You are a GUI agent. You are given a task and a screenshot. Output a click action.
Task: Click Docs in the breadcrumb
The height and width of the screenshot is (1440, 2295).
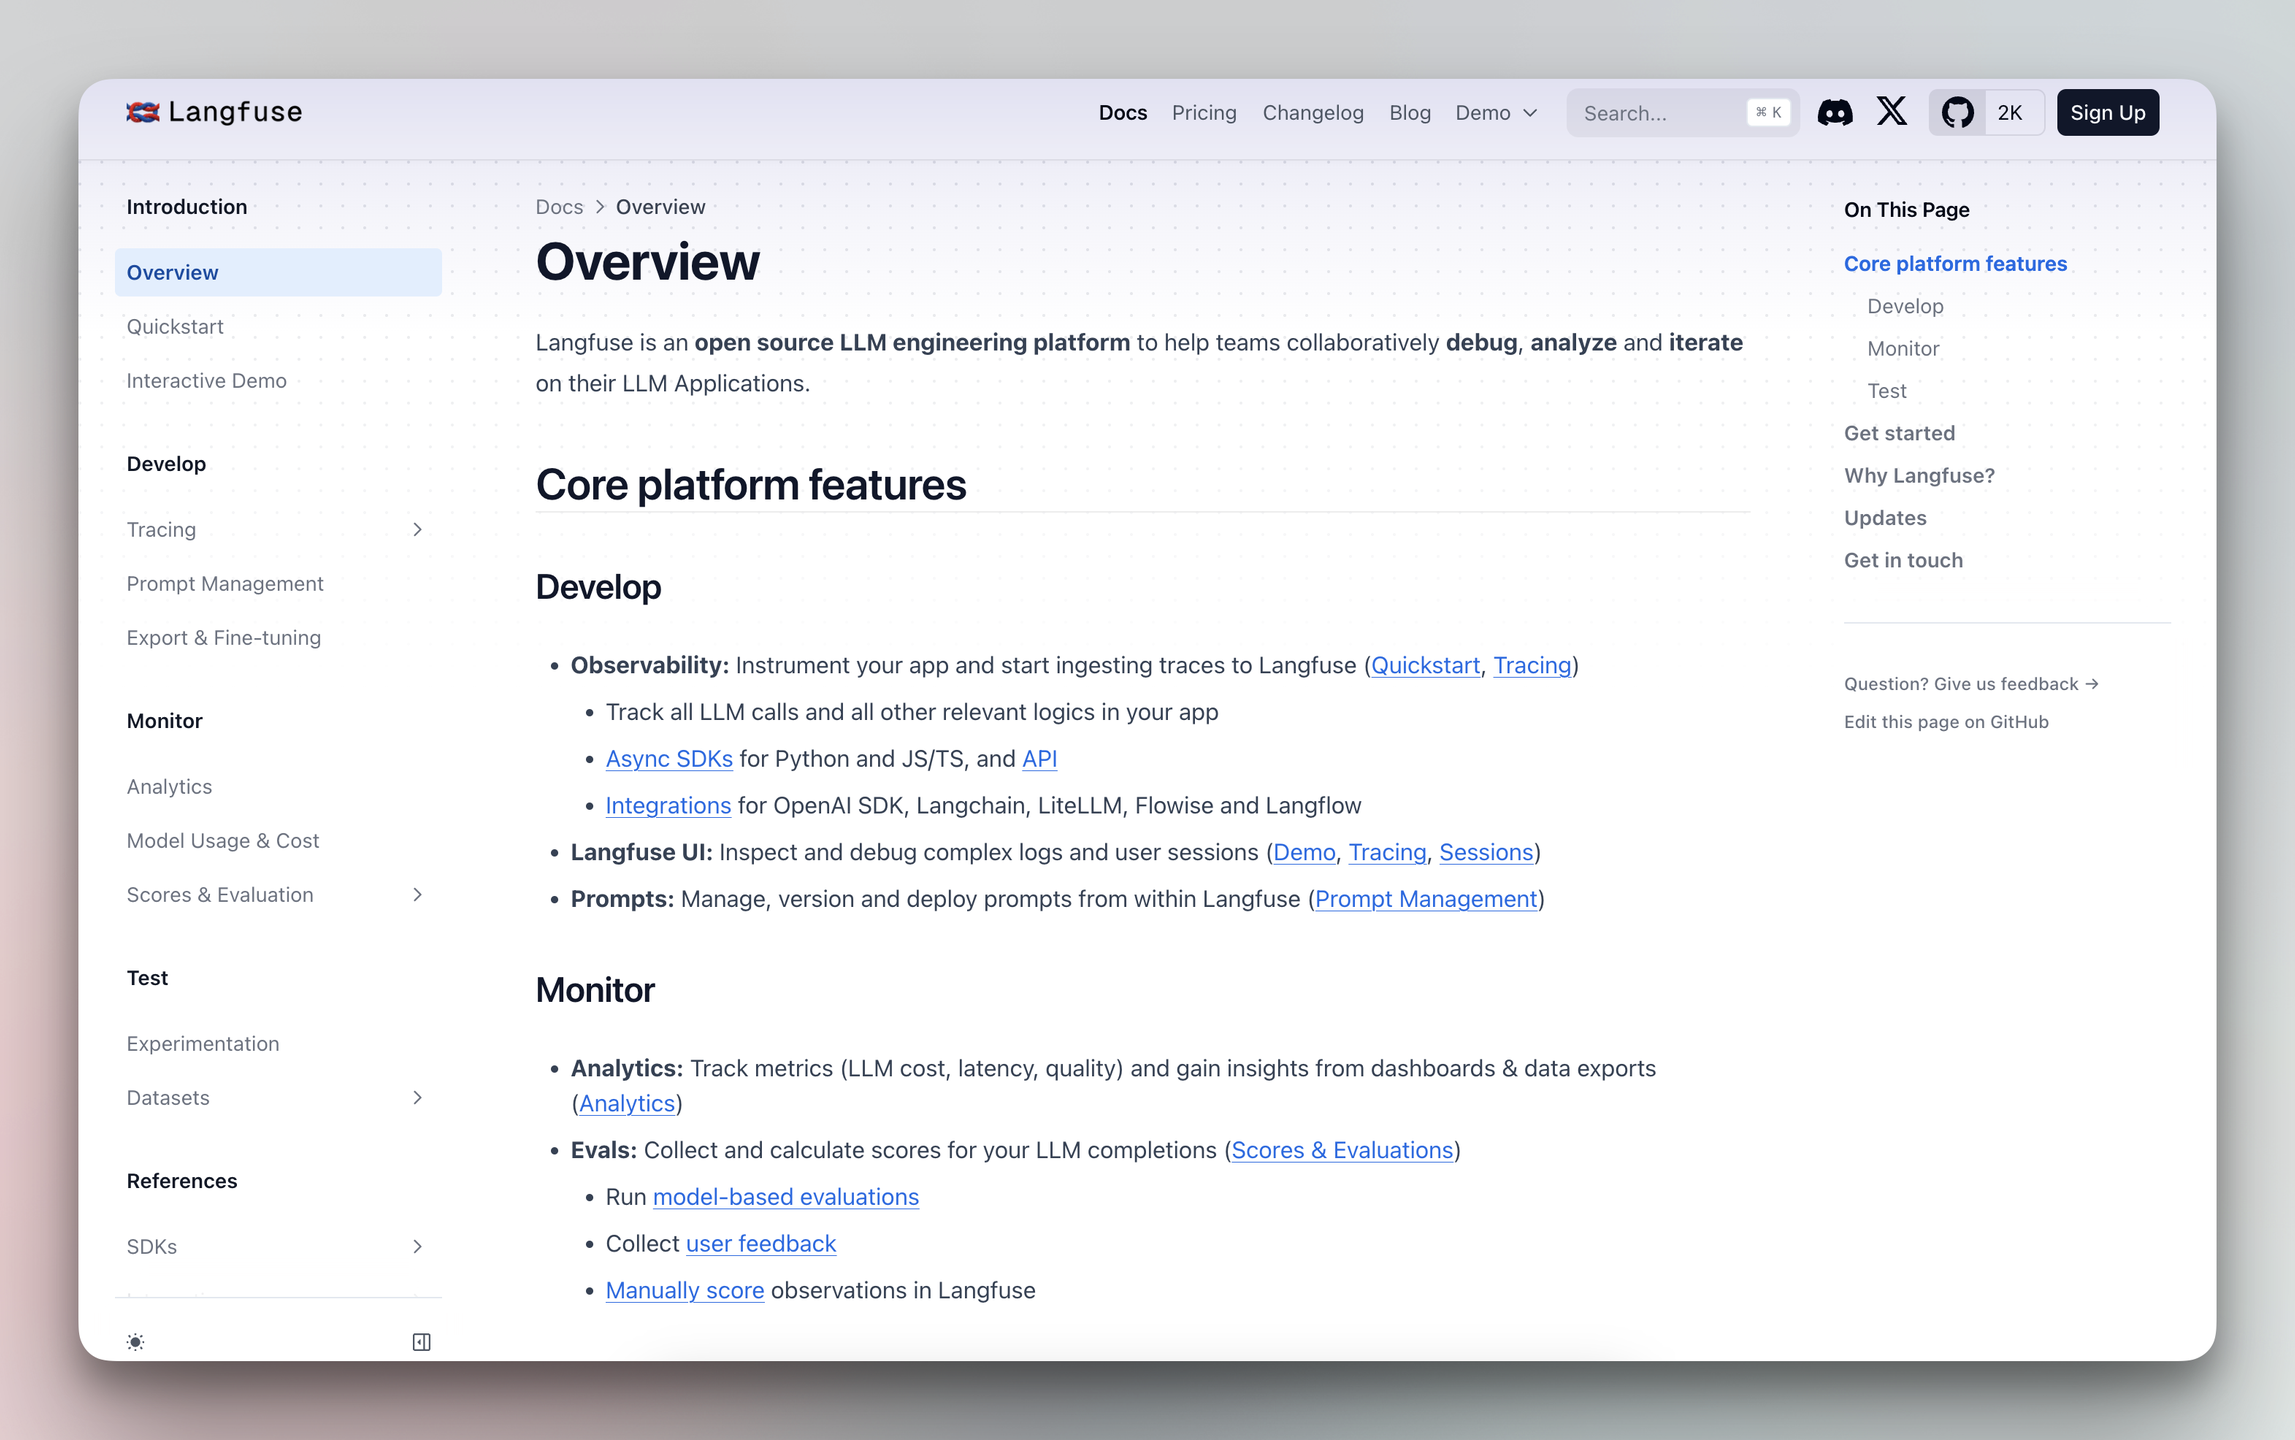click(x=558, y=206)
